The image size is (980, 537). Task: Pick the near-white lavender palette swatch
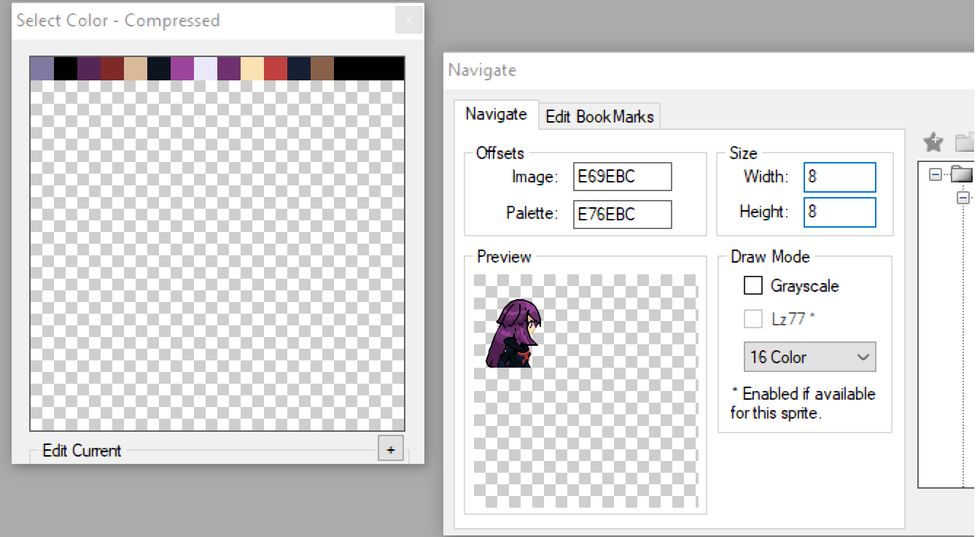[206, 68]
